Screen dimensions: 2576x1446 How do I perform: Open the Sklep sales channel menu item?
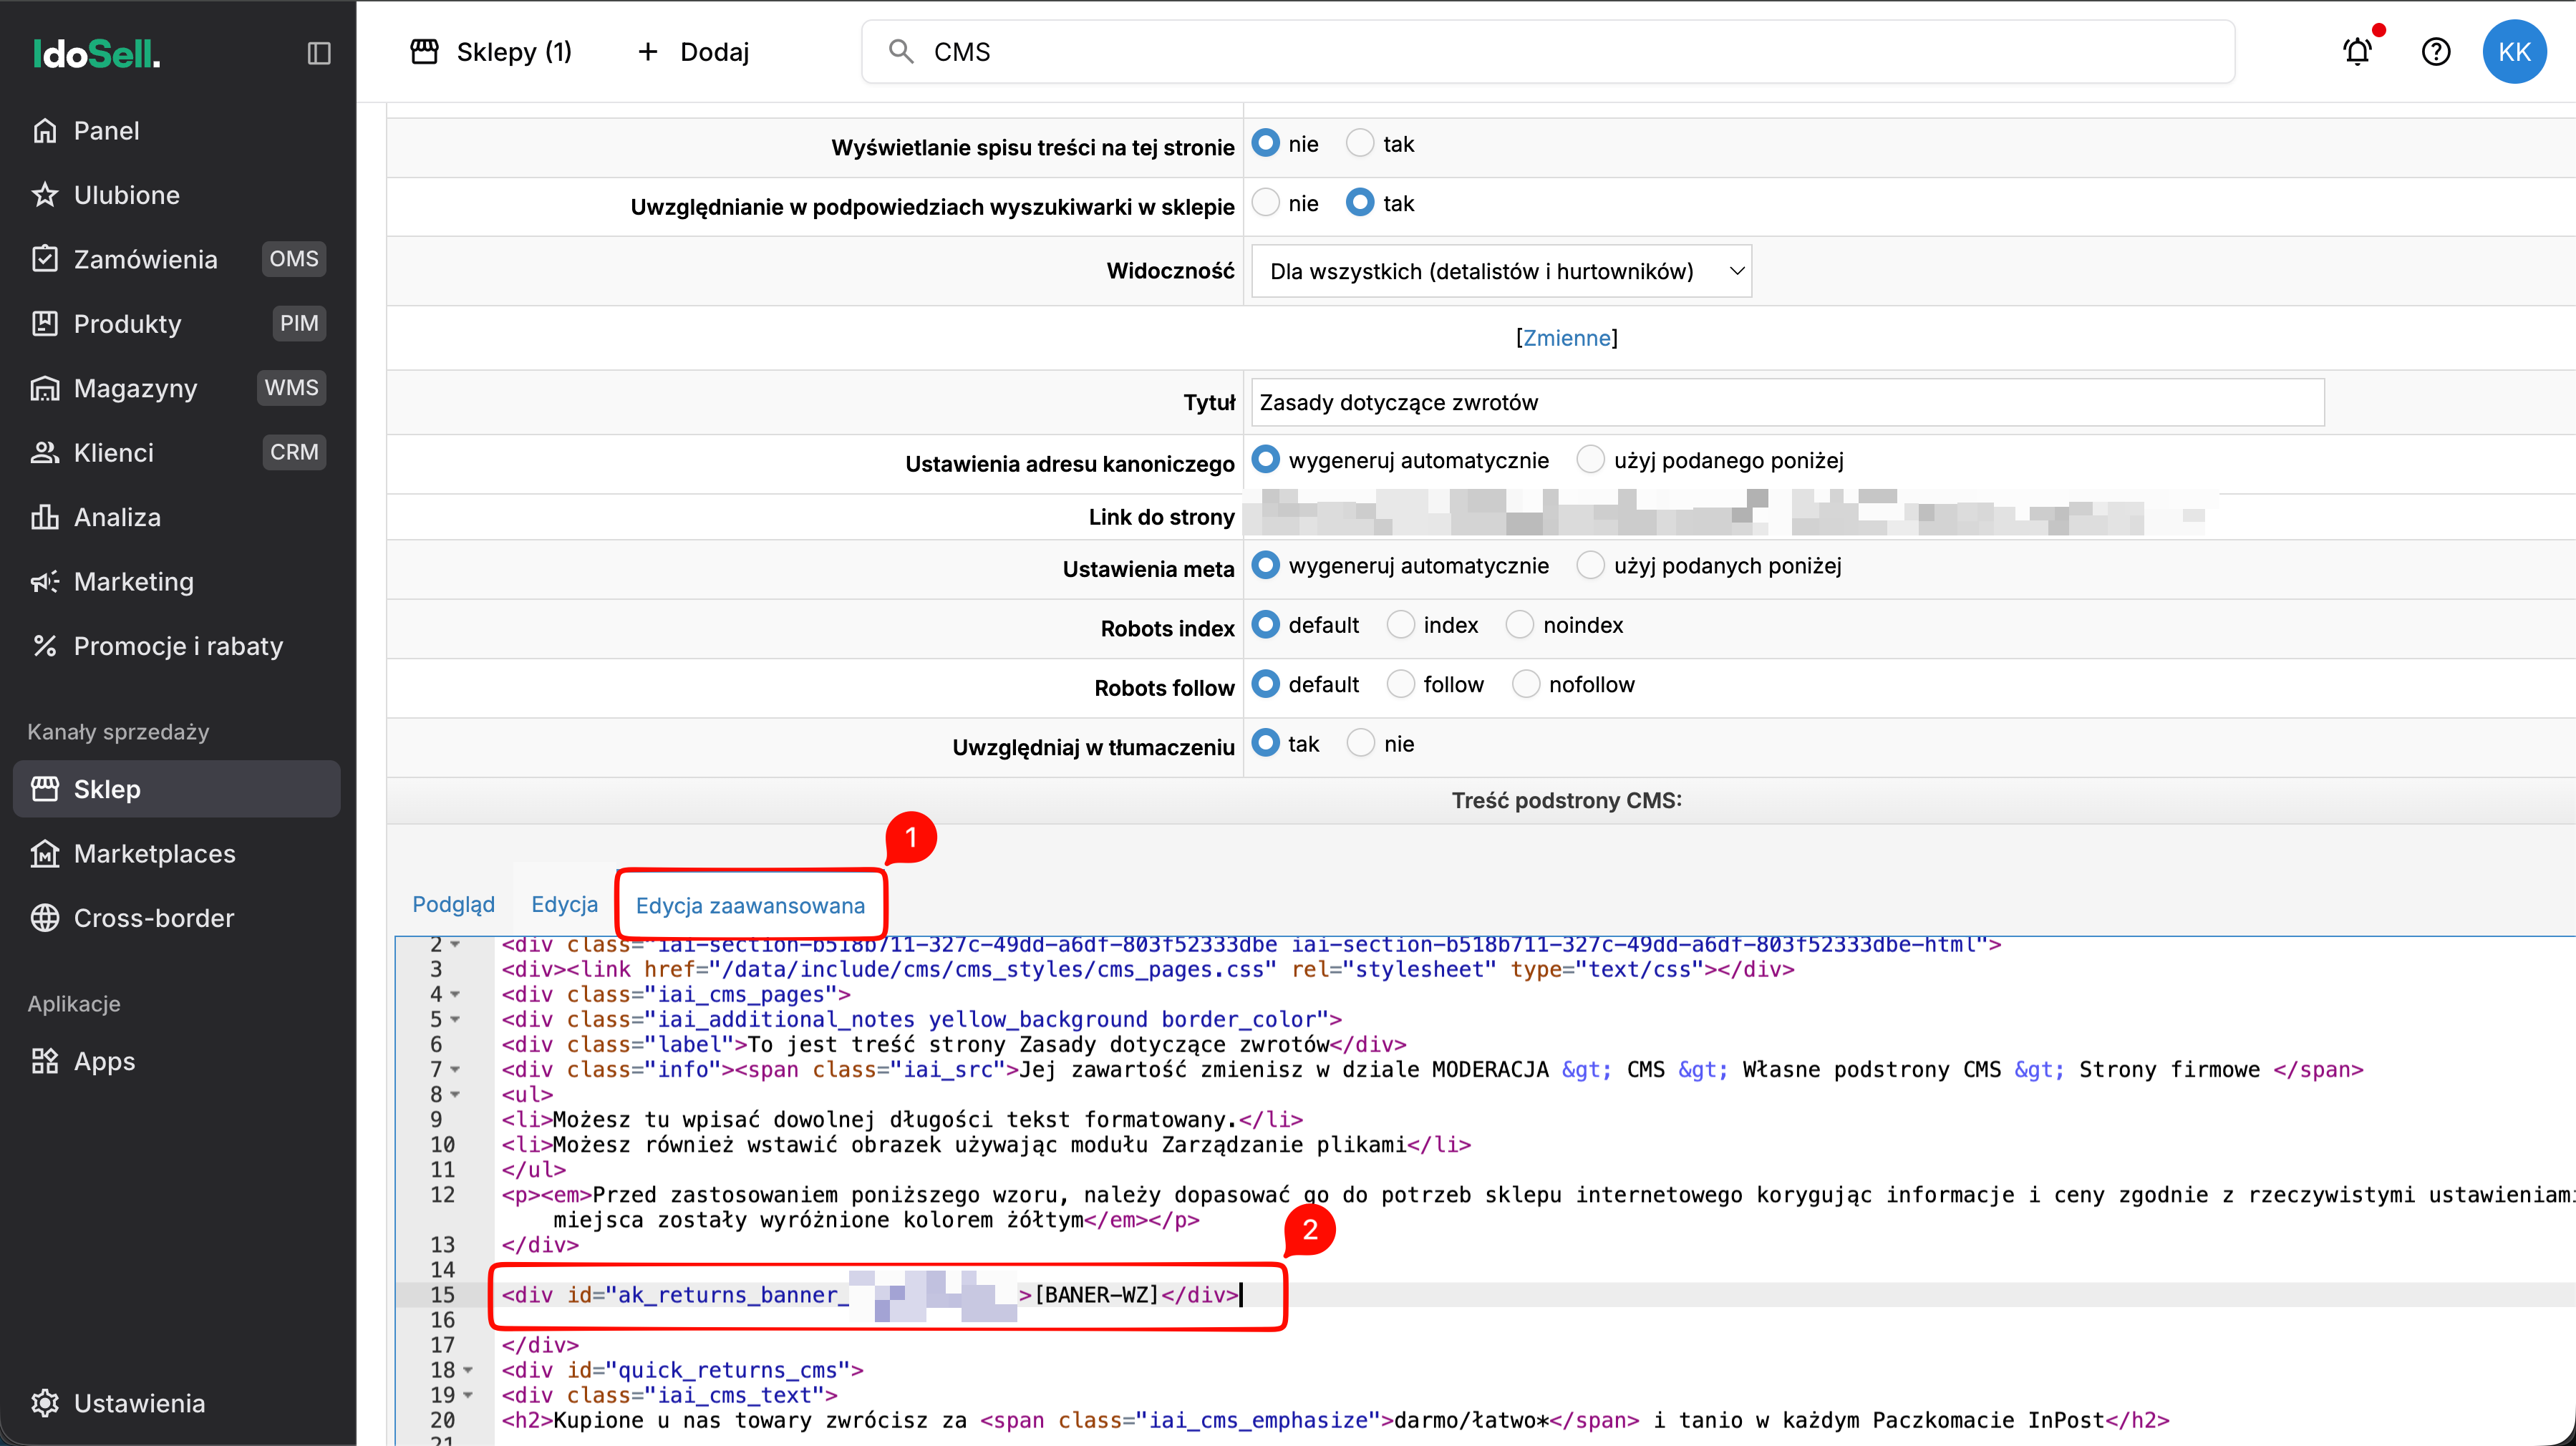(x=177, y=789)
